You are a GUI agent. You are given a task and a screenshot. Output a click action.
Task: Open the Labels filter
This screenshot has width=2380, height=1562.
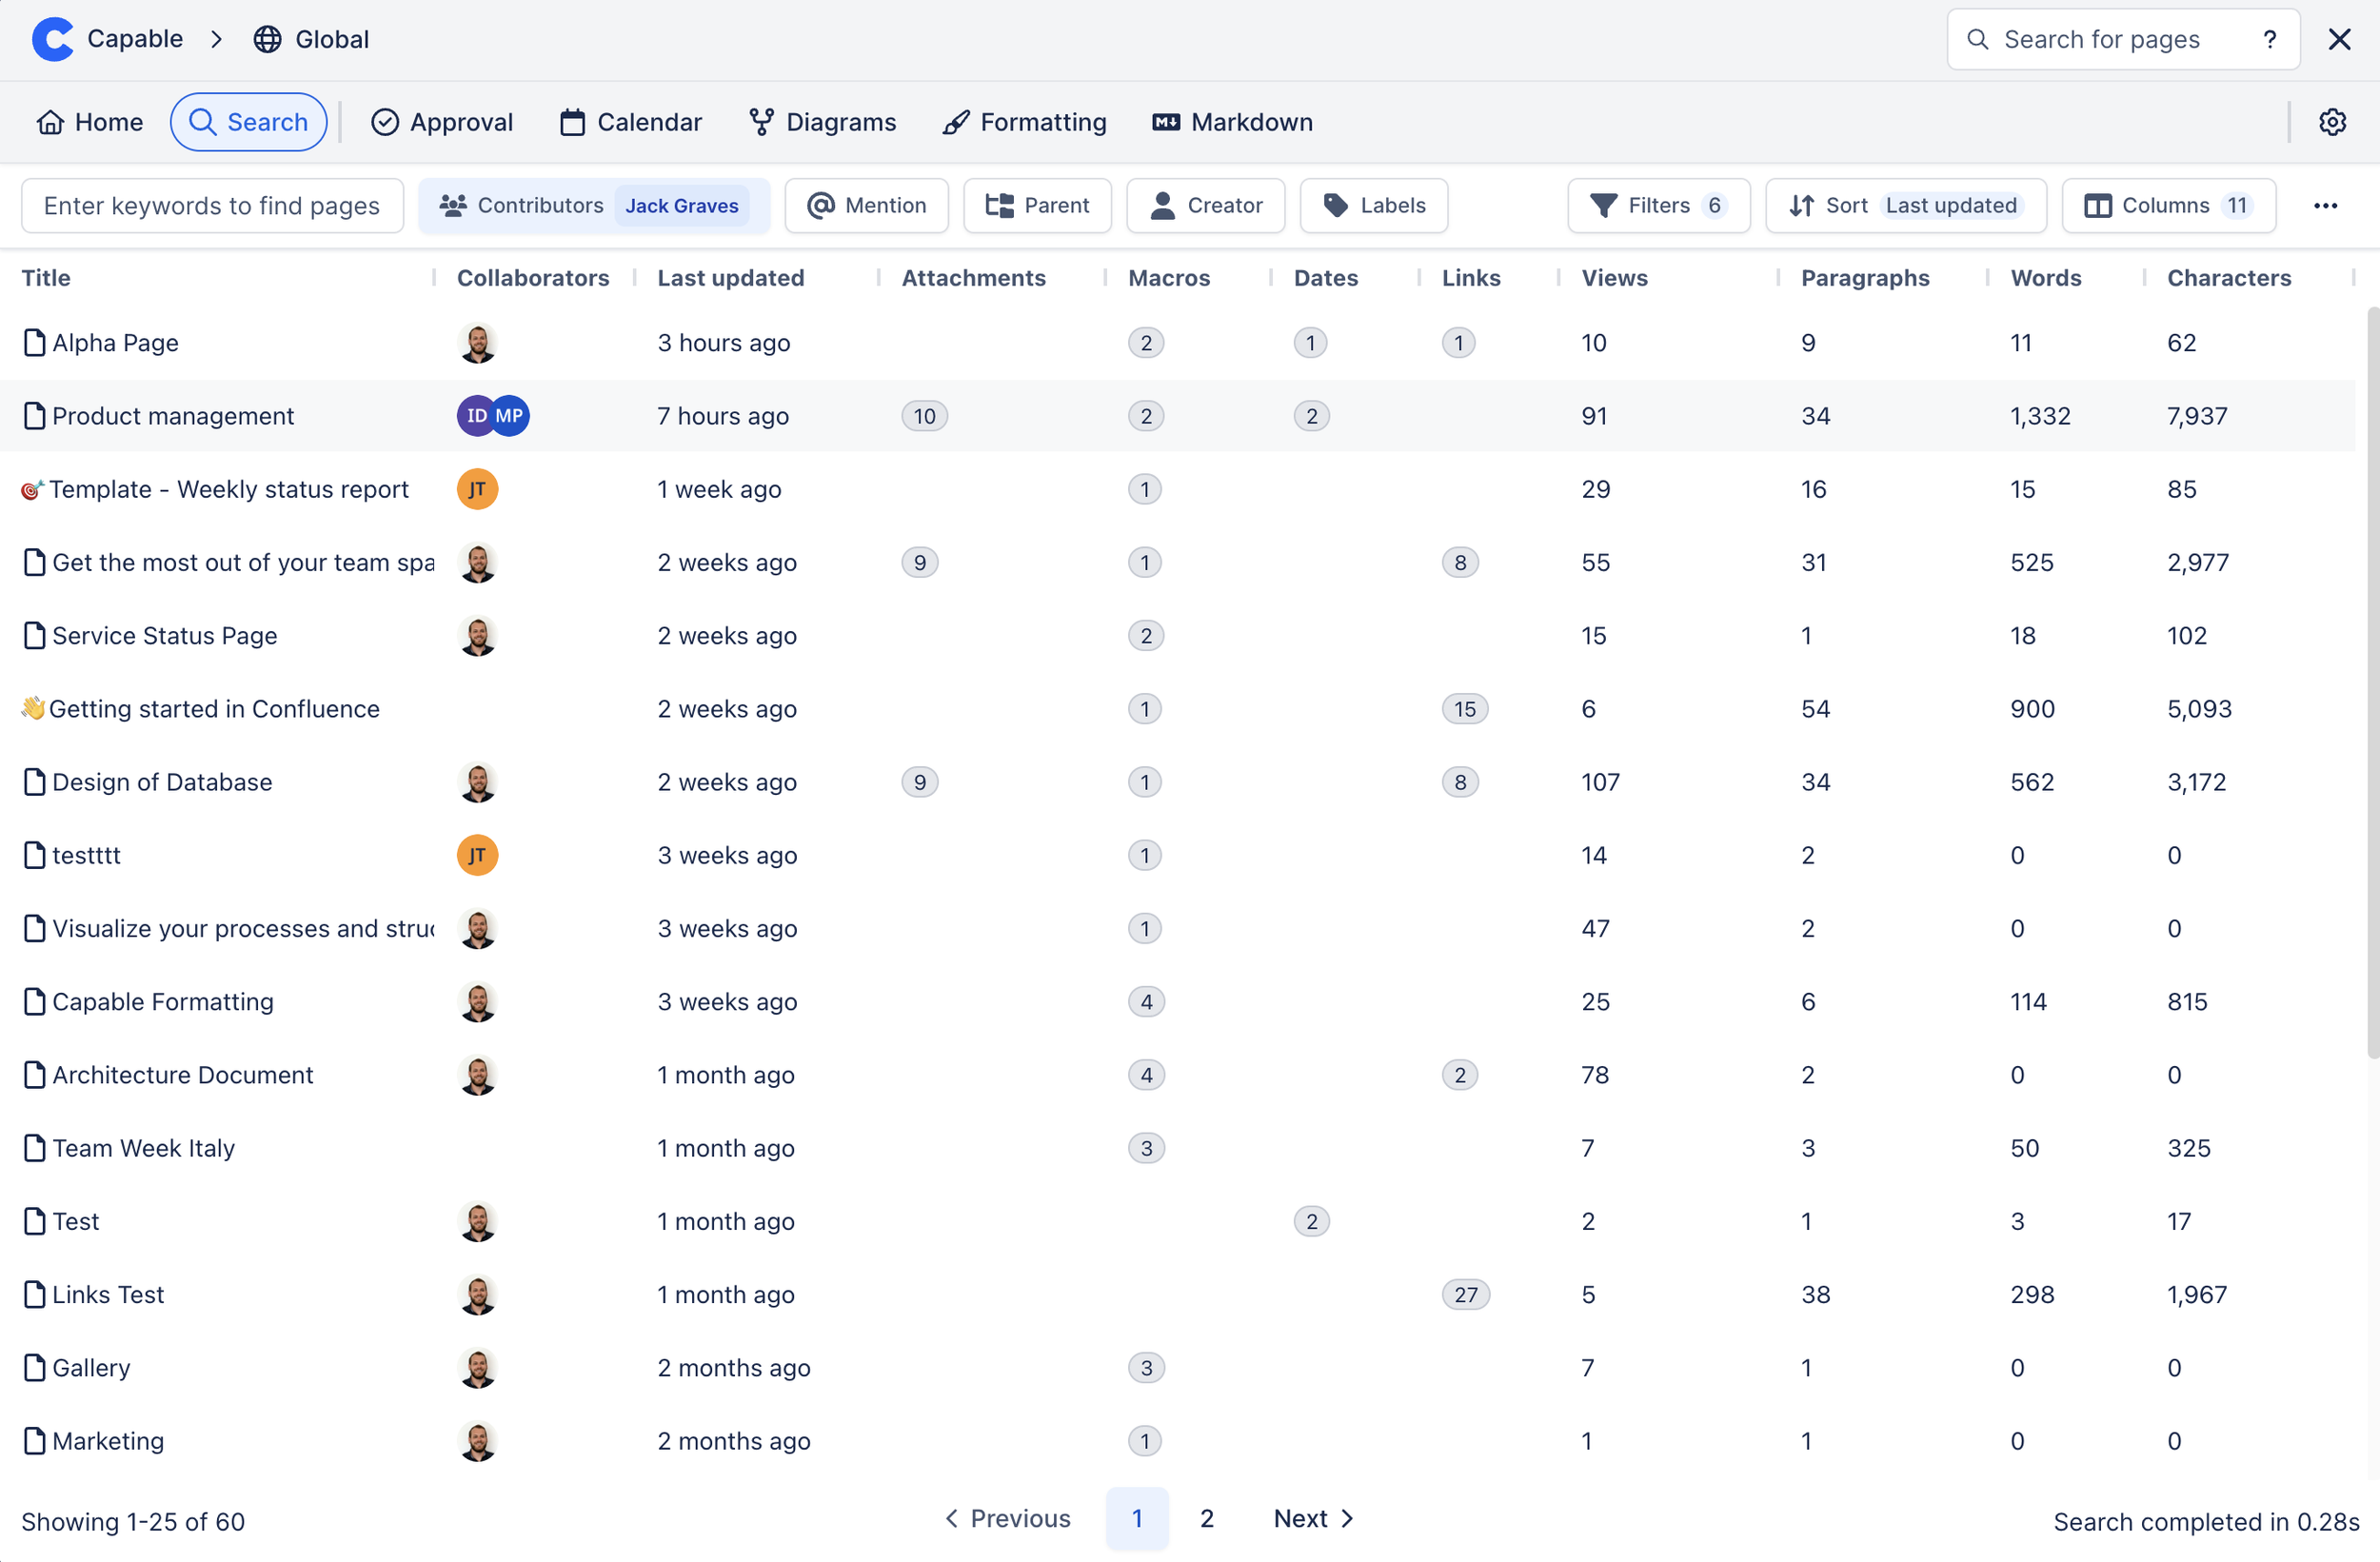coord(1373,206)
